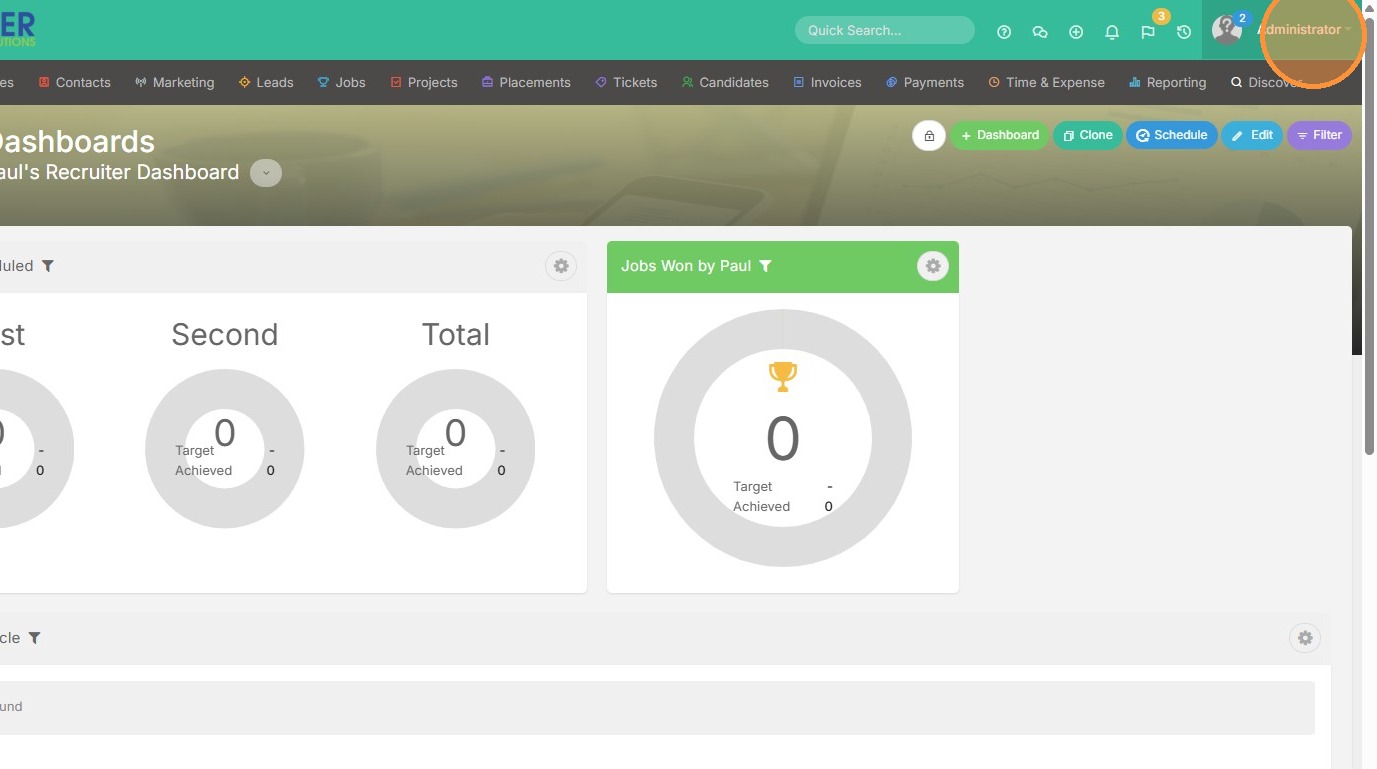Open the Administrator user menu
The height and width of the screenshot is (769, 1377).
tap(1304, 30)
